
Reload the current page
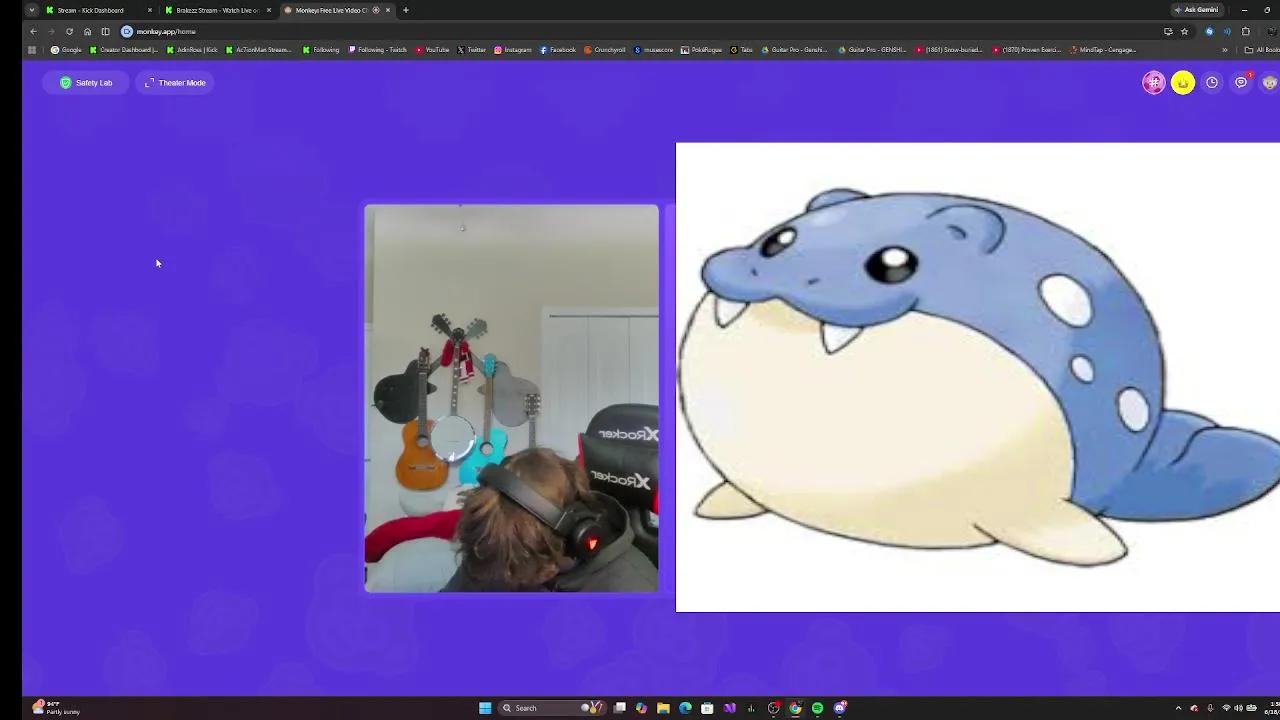69,31
